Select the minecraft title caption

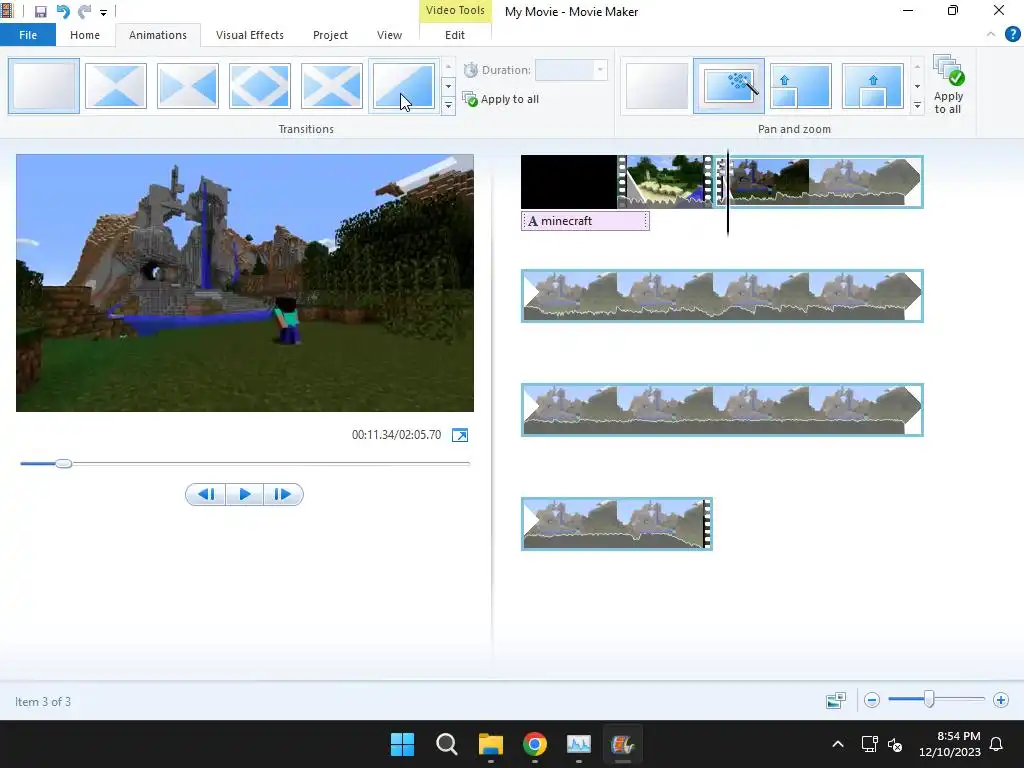(585, 221)
